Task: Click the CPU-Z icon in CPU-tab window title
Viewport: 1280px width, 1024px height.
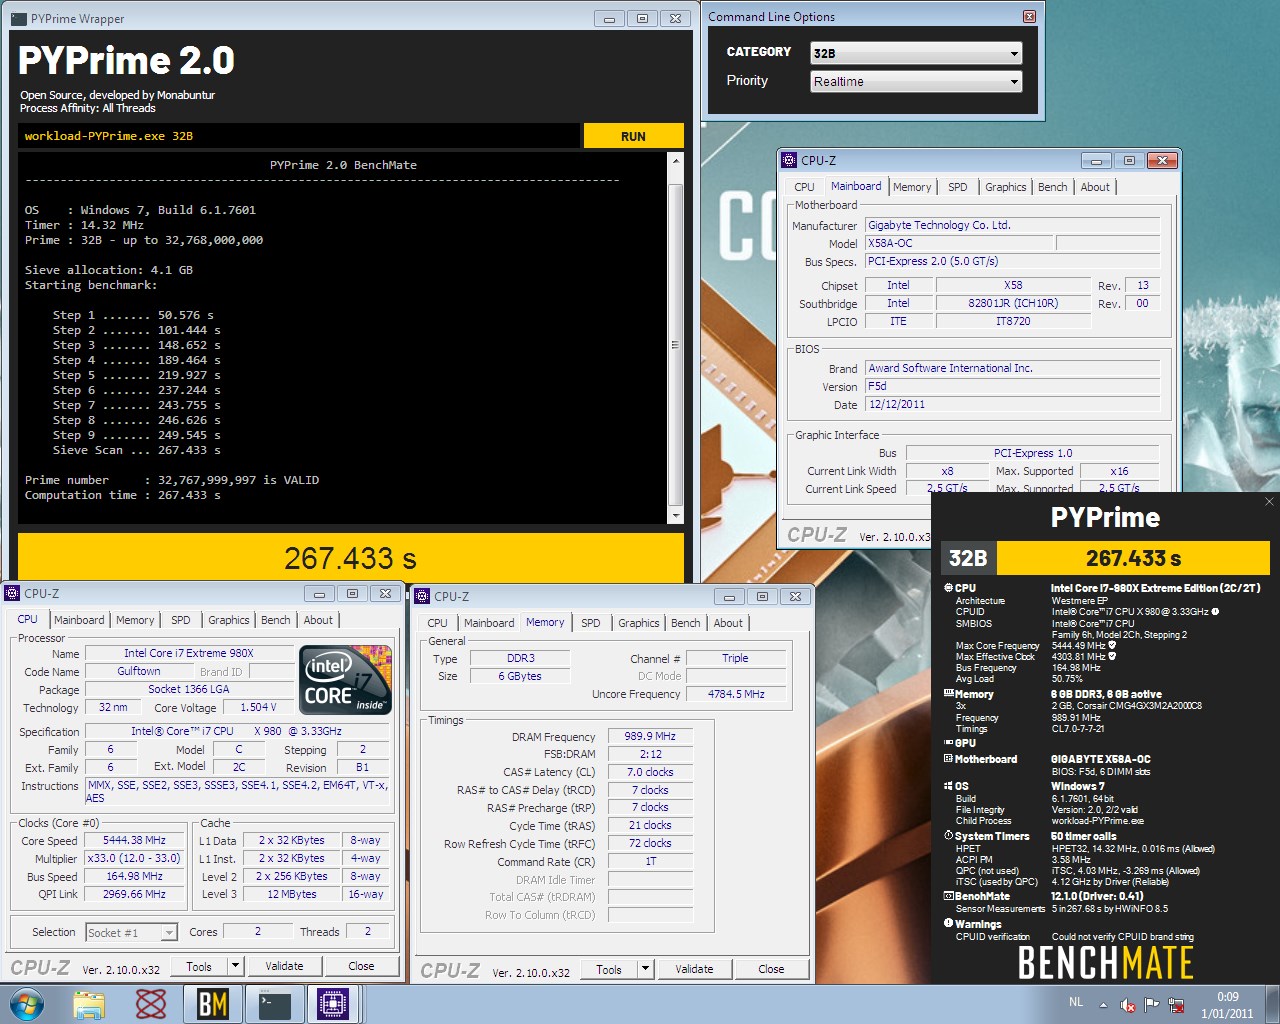Action: [12, 593]
